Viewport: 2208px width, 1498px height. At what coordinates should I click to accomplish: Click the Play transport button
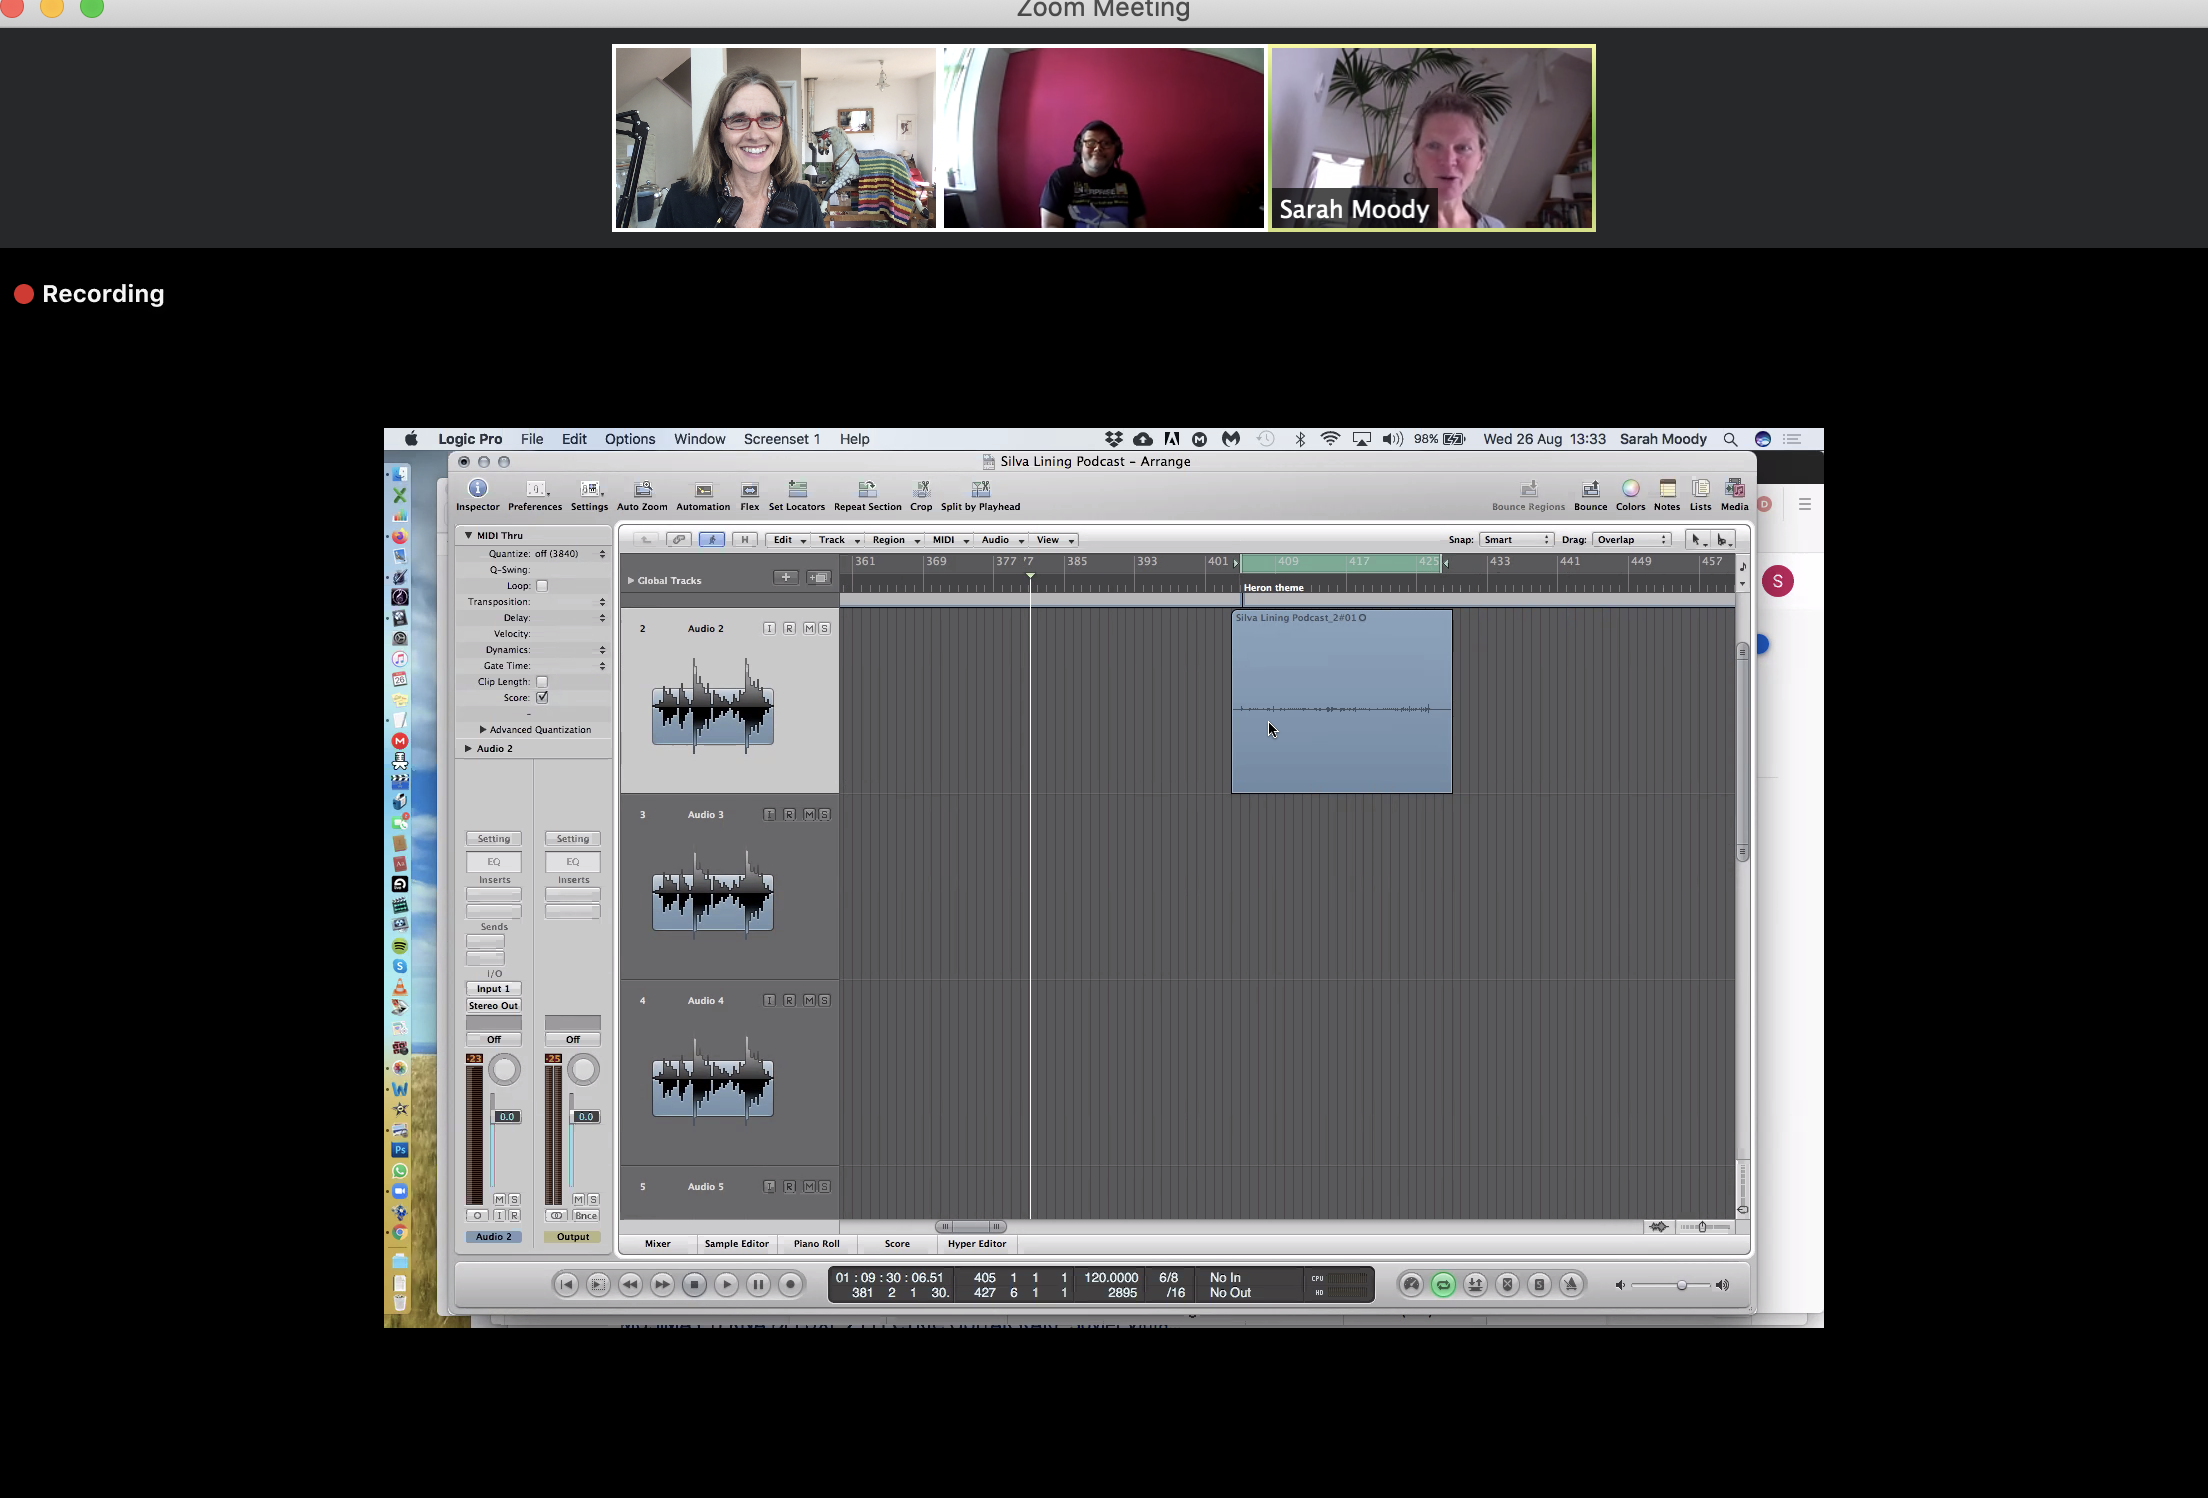(x=726, y=1285)
